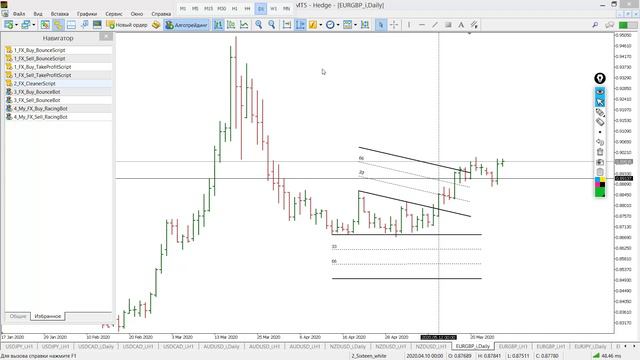Select 3_FX_Sell_BounceBot in Navigator
640x360 pixels.
tap(37, 100)
